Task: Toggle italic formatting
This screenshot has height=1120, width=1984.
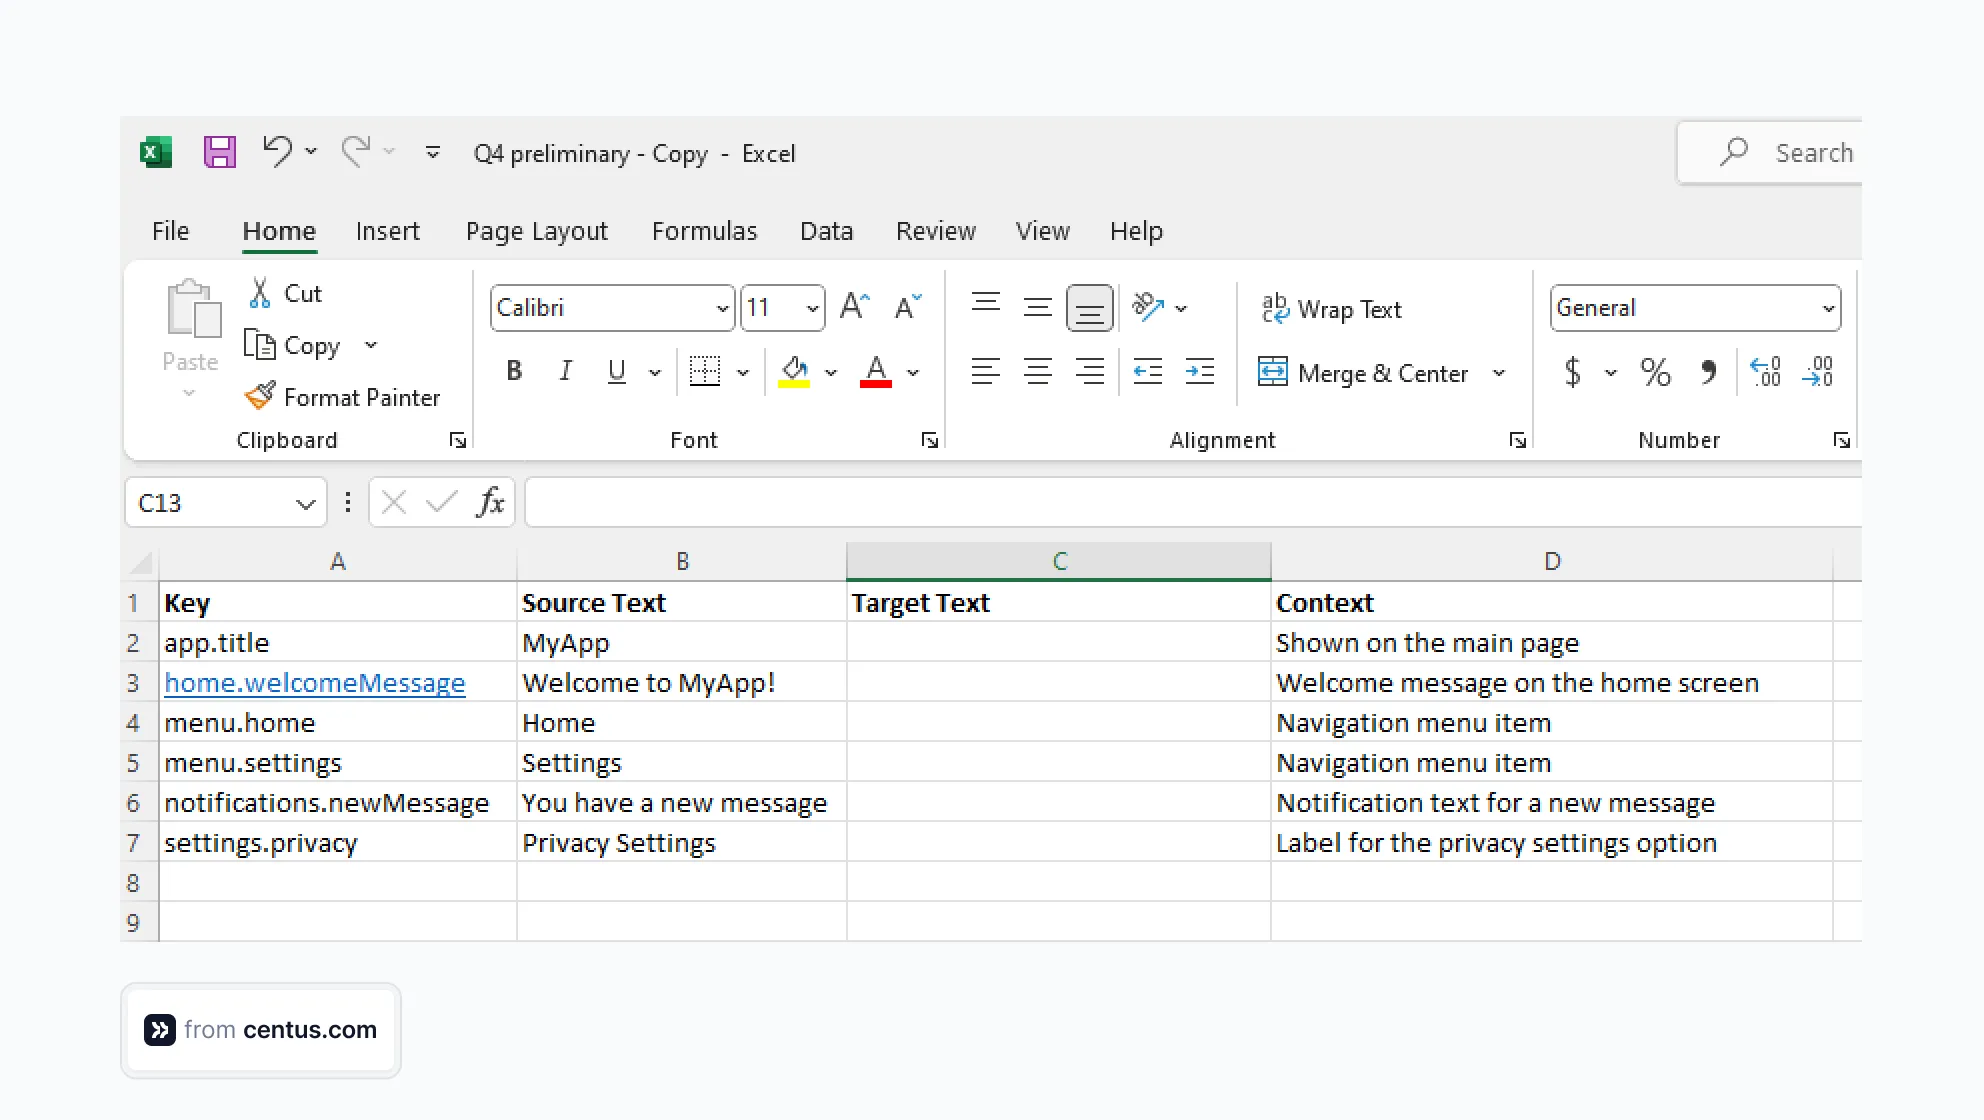Action: [565, 371]
